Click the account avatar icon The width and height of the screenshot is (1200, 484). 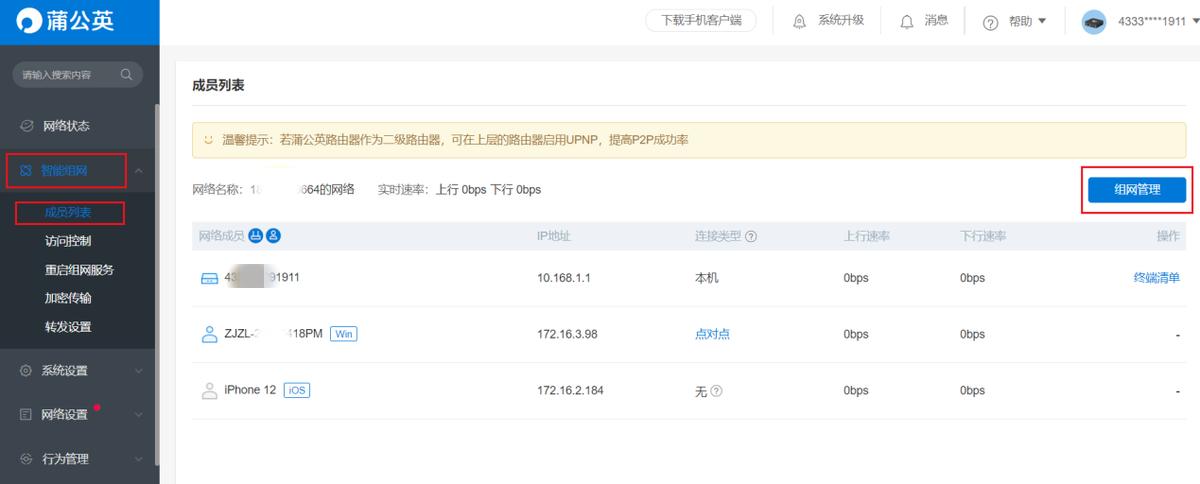[1093, 22]
